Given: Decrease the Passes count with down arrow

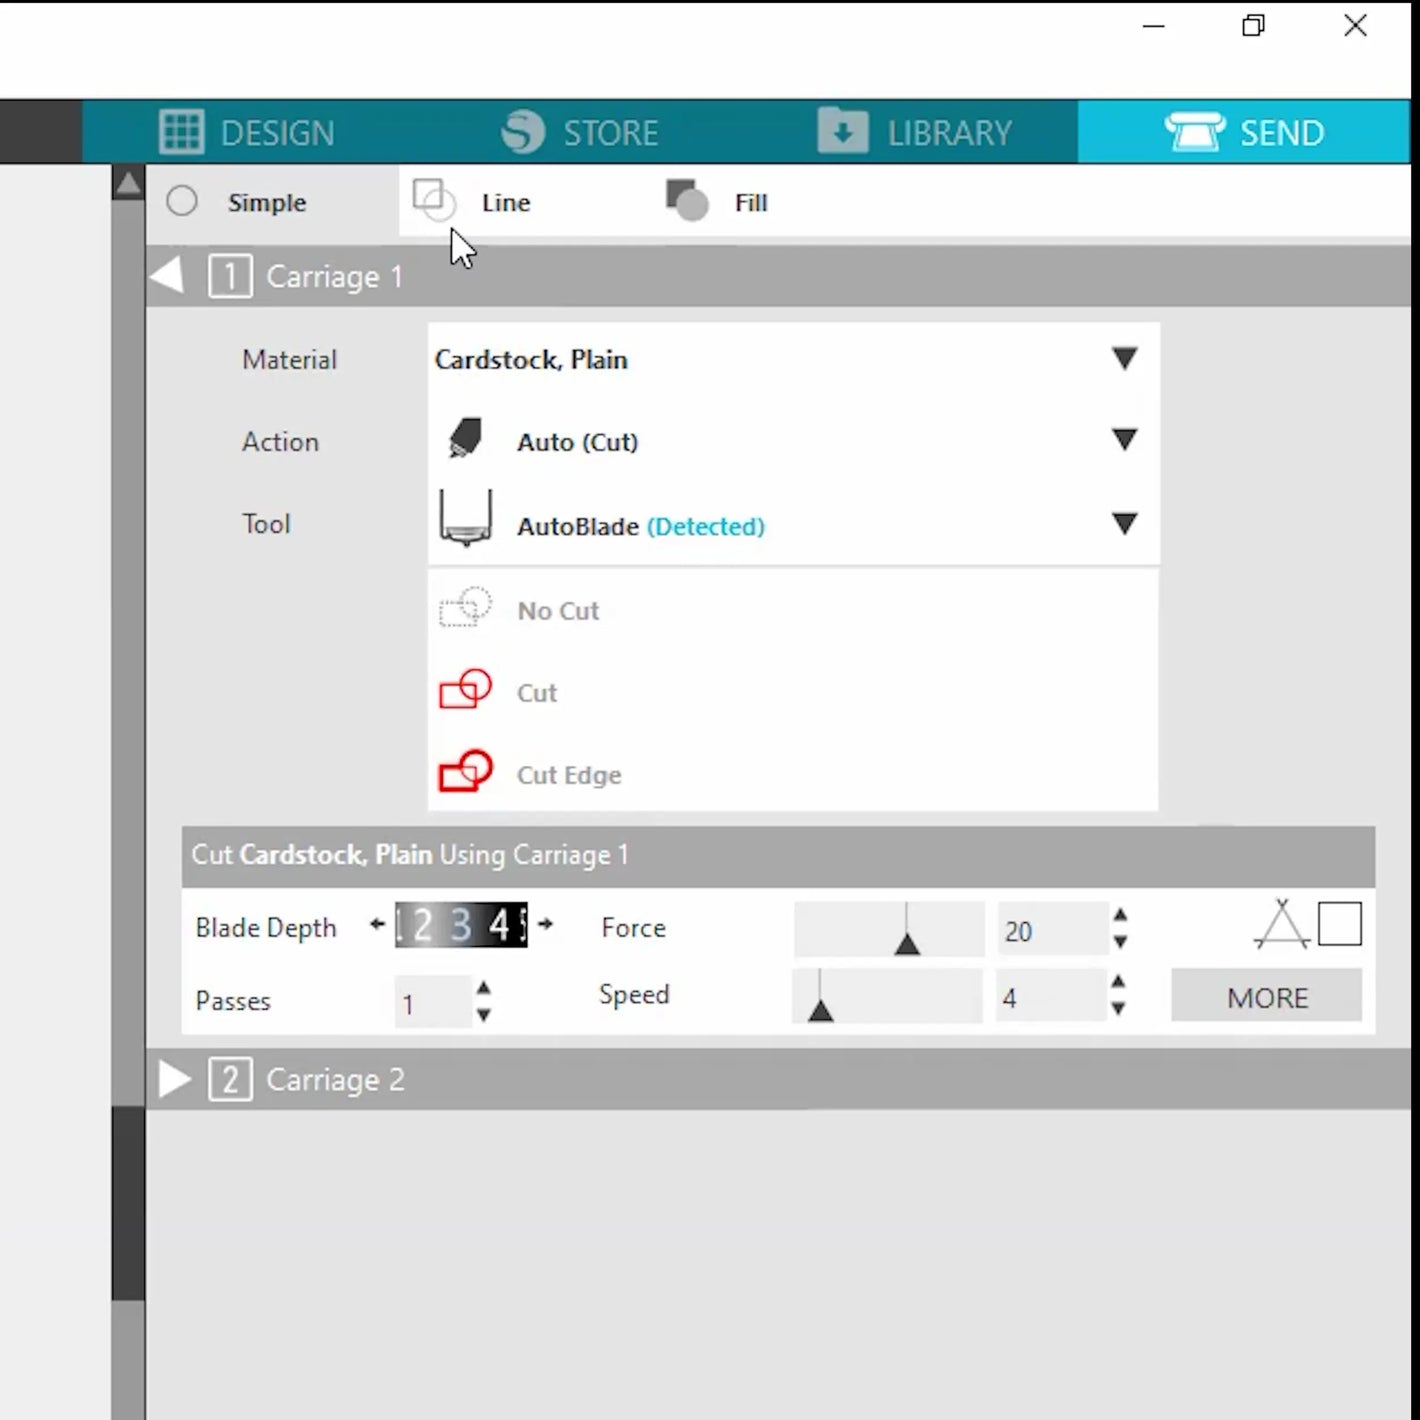Looking at the screenshot, I should point(484,1015).
